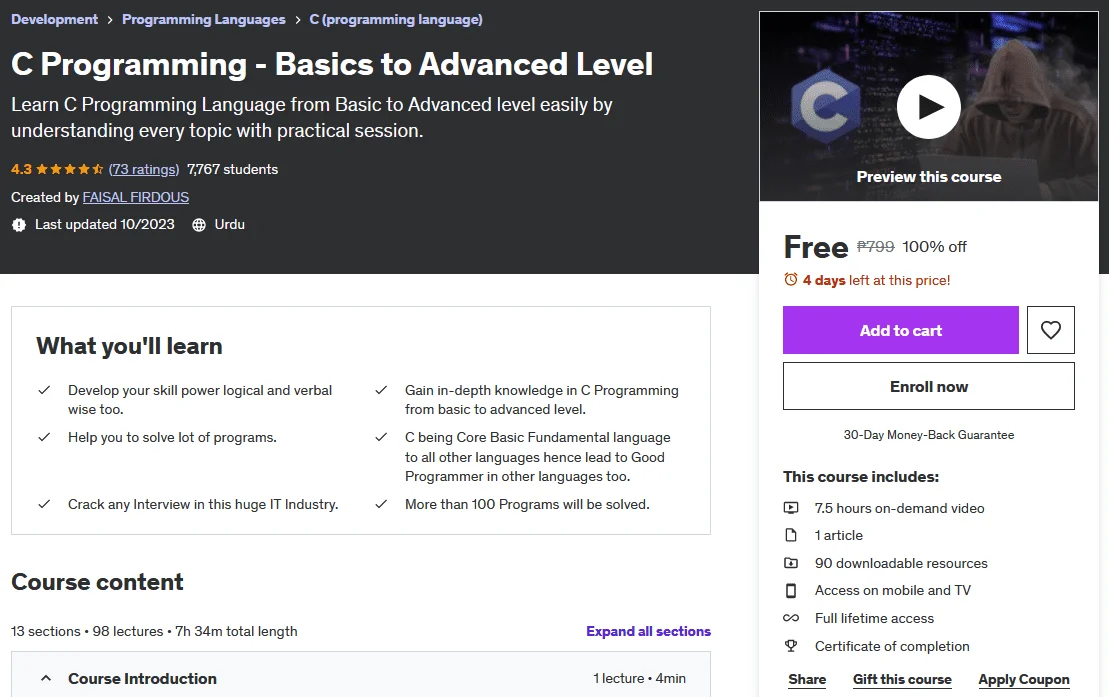1109x697 pixels.
Task: Click the on-demand video icon
Action: (x=791, y=508)
